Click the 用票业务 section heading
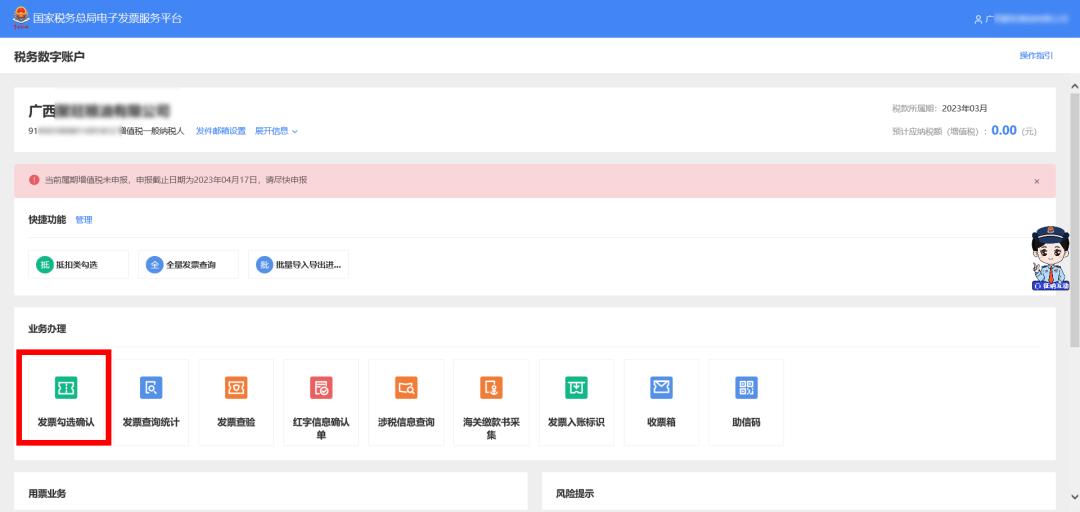The width and height of the screenshot is (1080, 512). 48,493
